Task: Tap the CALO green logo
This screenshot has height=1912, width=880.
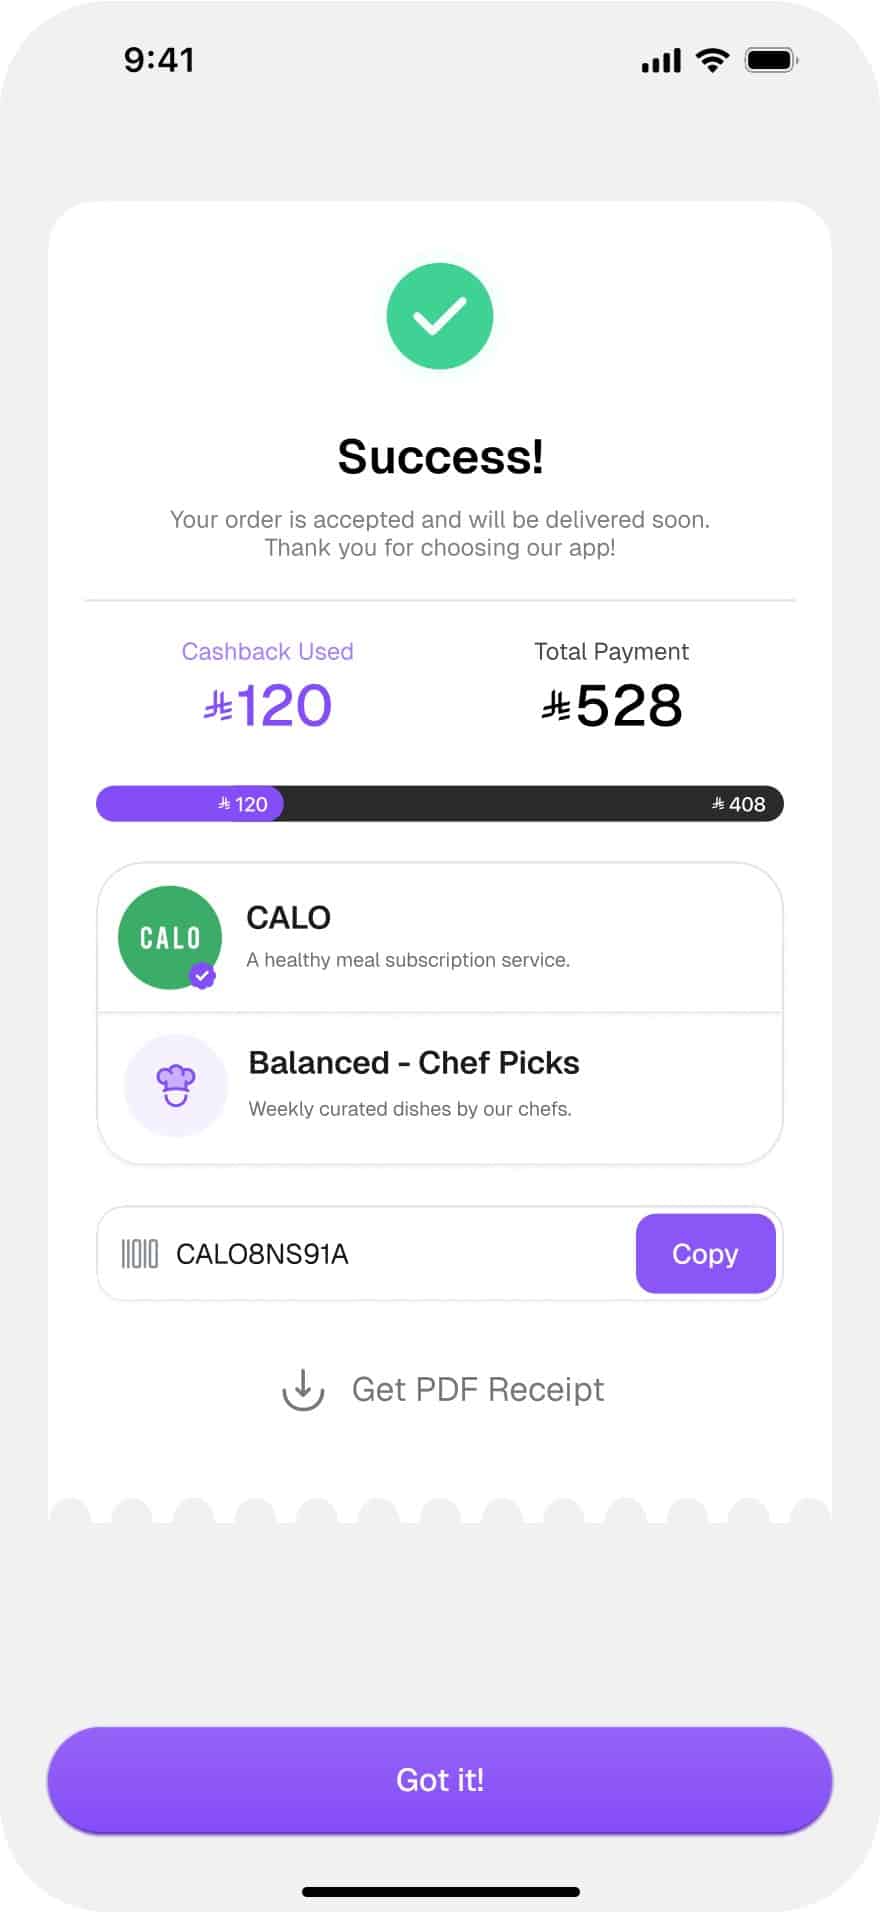Action: pyautogui.click(x=168, y=936)
